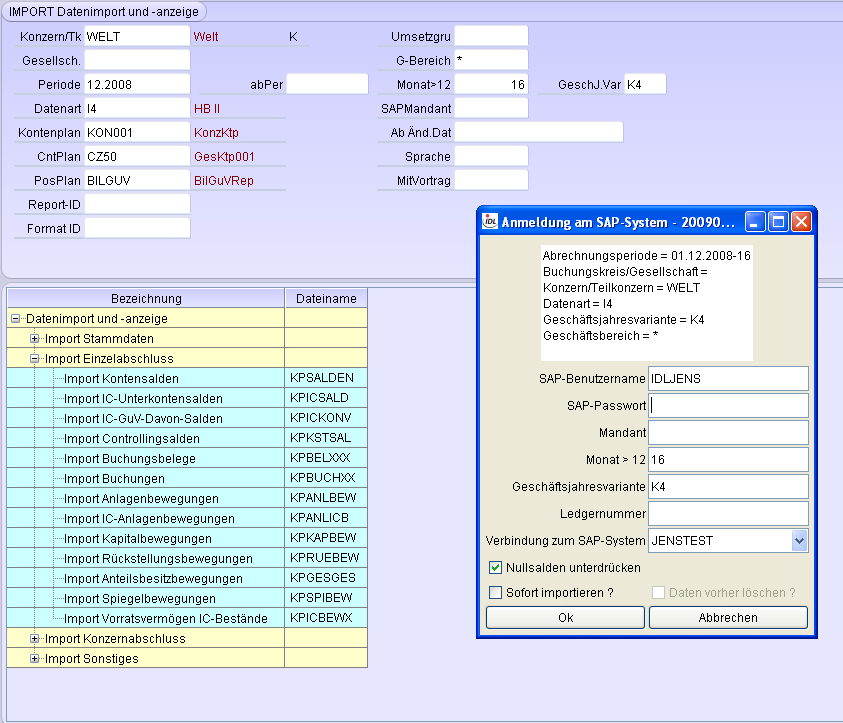Click the Geschäftsjahresvariante field in dialog
This screenshot has width=843, height=723.
click(x=728, y=486)
